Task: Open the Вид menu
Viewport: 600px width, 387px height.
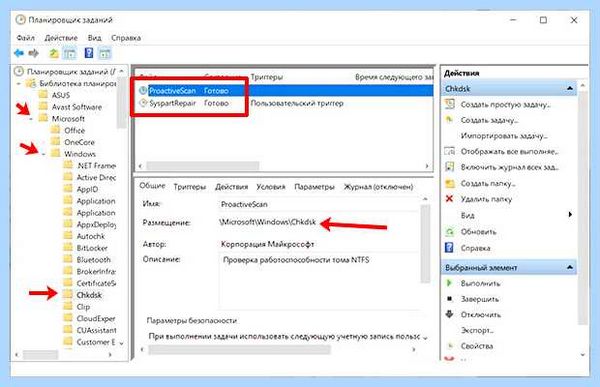Action: tap(94, 38)
